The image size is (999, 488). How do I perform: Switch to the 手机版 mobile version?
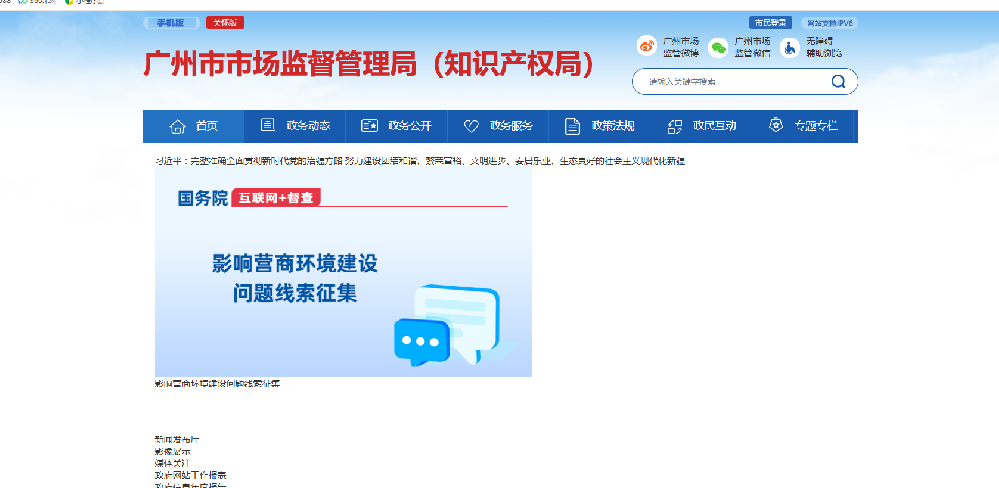coord(170,23)
